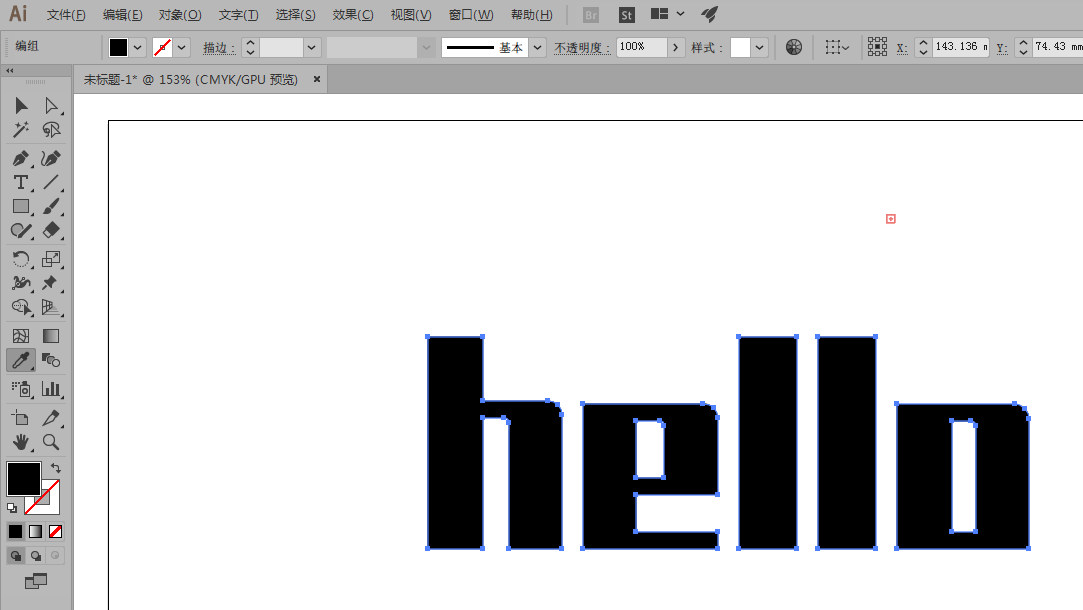The width and height of the screenshot is (1083, 610).
Task: Select the Paintbrush tool
Action: coord(51,207)
